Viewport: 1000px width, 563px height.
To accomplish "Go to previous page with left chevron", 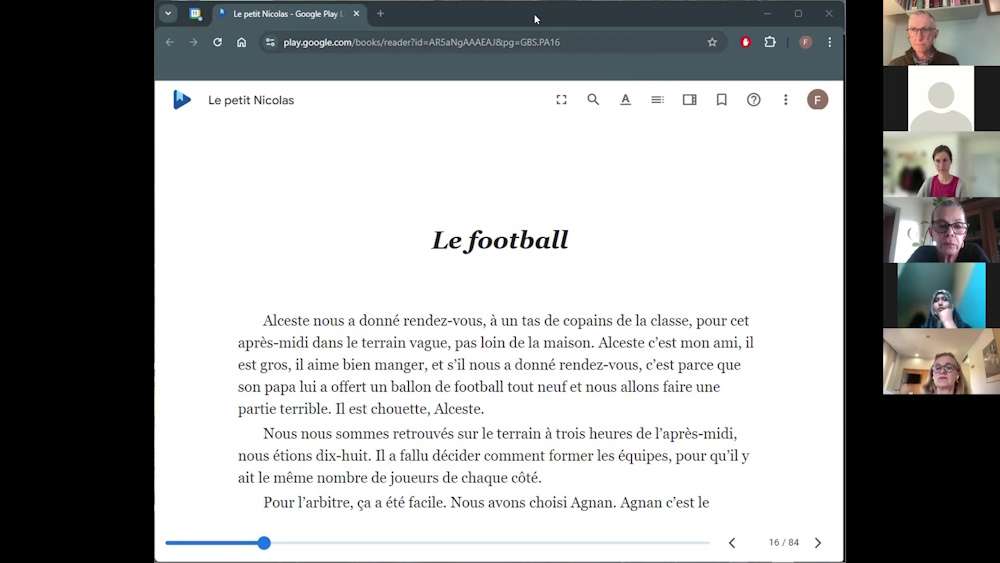I will (732, 543).
